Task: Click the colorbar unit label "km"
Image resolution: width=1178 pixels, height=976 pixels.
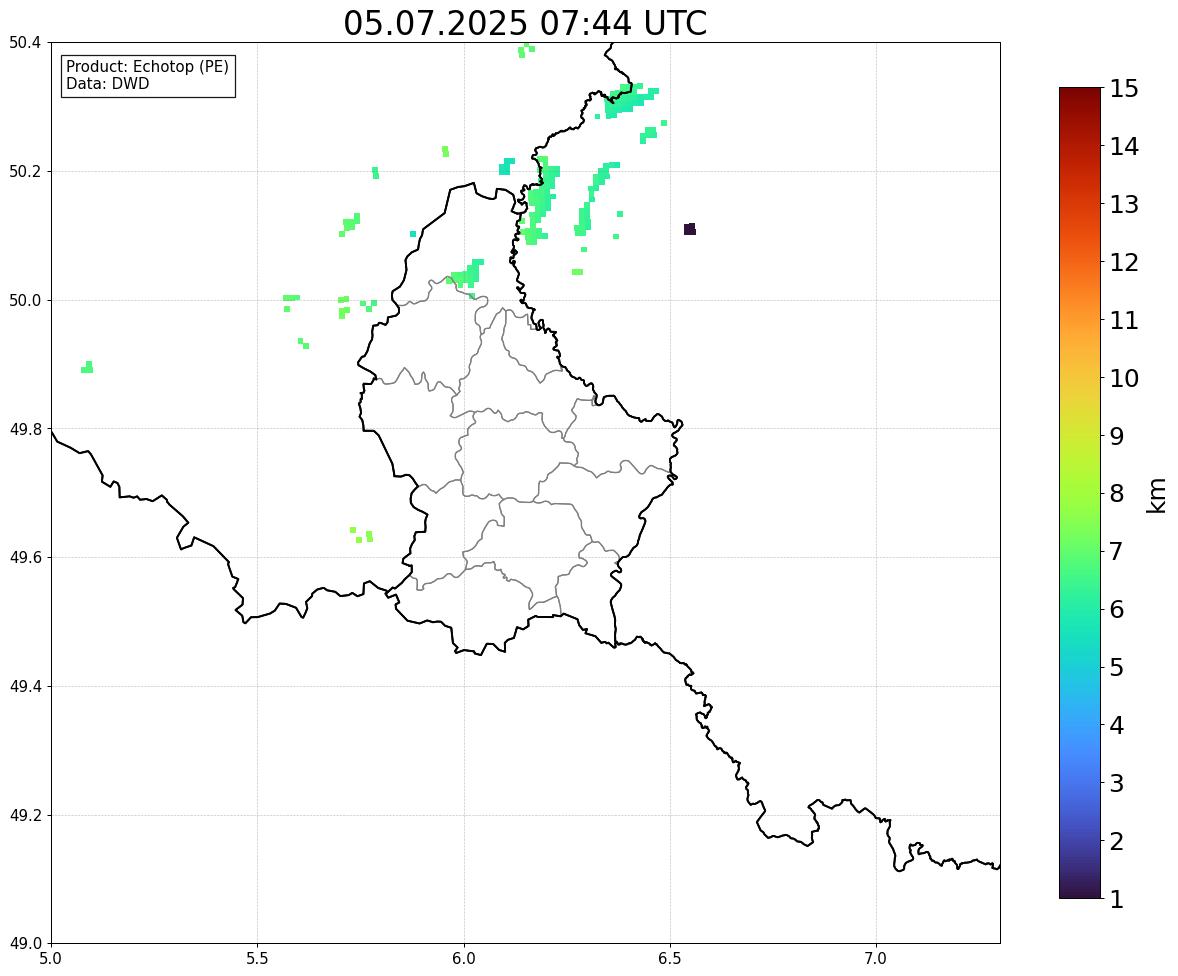Action: tap(1156, 495)
